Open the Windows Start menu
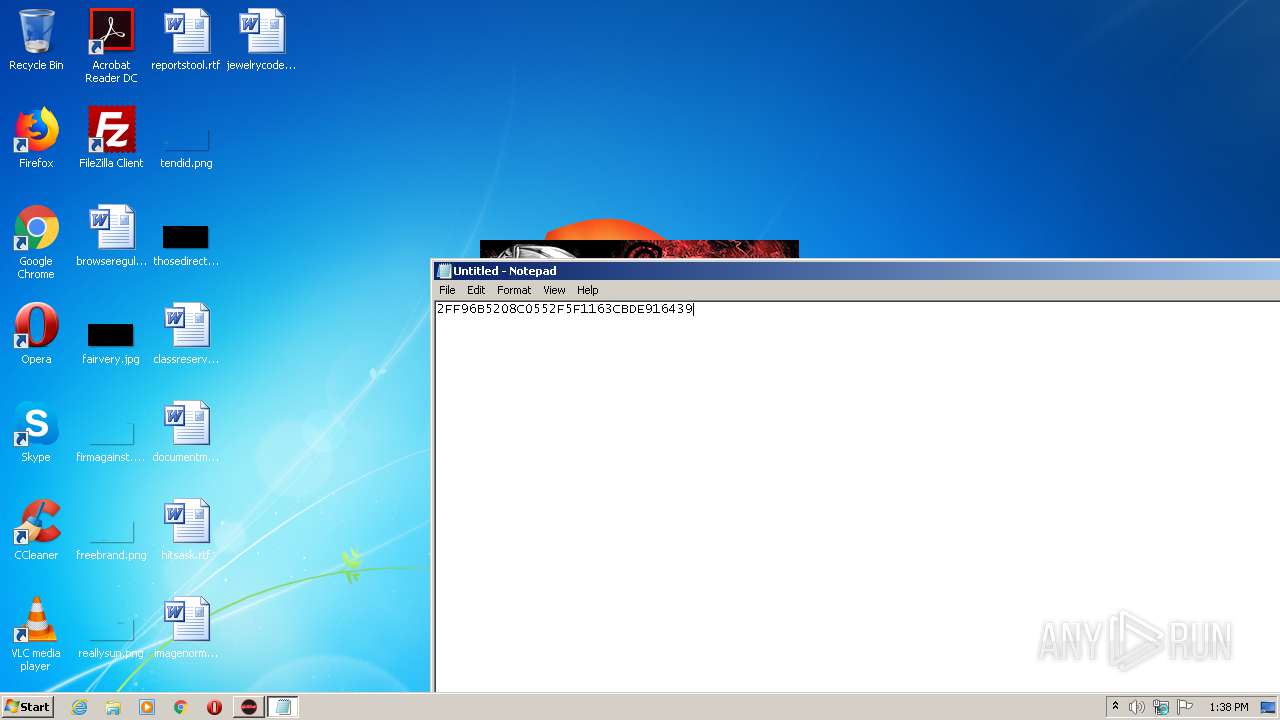 pos(27,707)
